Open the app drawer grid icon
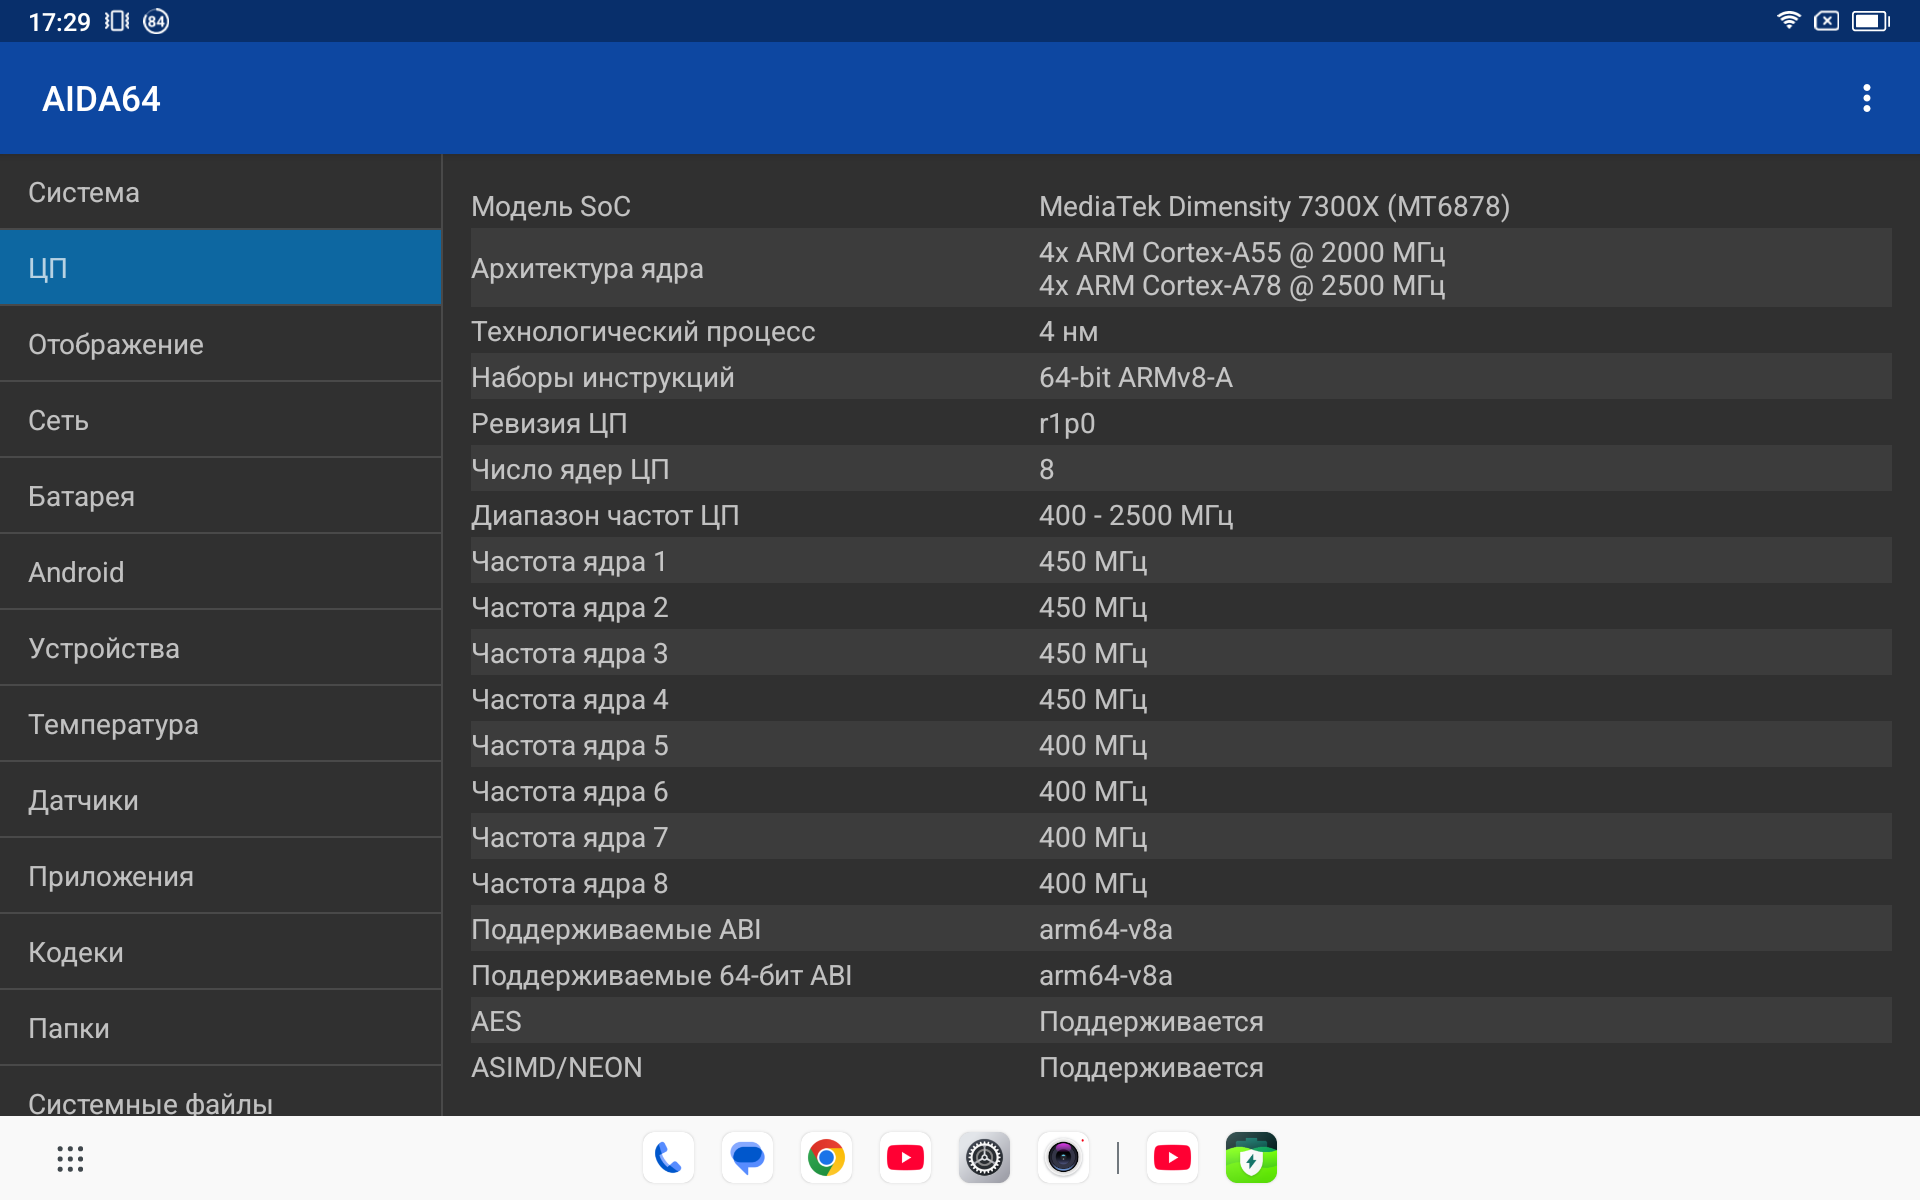Screen dimensions: 1920x1200 pos(70,1158)
